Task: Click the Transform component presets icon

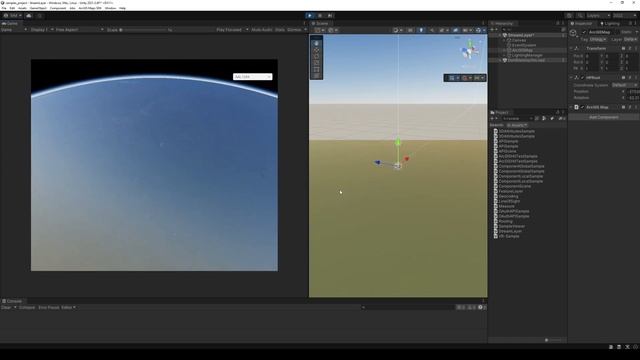Action: coord(629,49)
